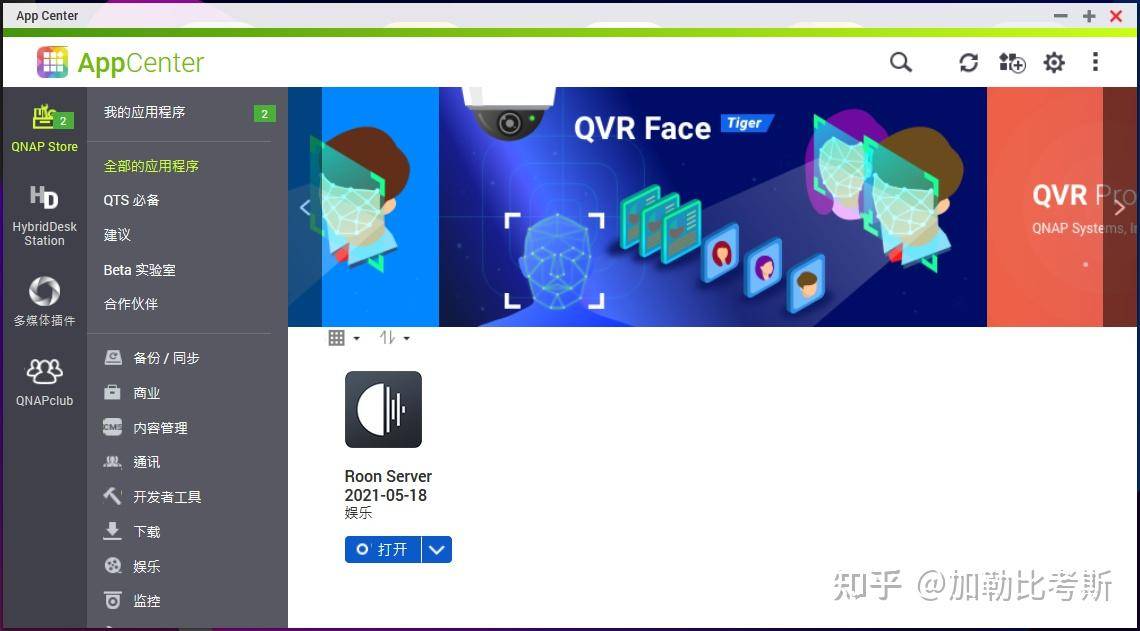Click the QVR Pro banner slide
The width and height of the screenshot is (1140, 631).
pos(1063,207)
